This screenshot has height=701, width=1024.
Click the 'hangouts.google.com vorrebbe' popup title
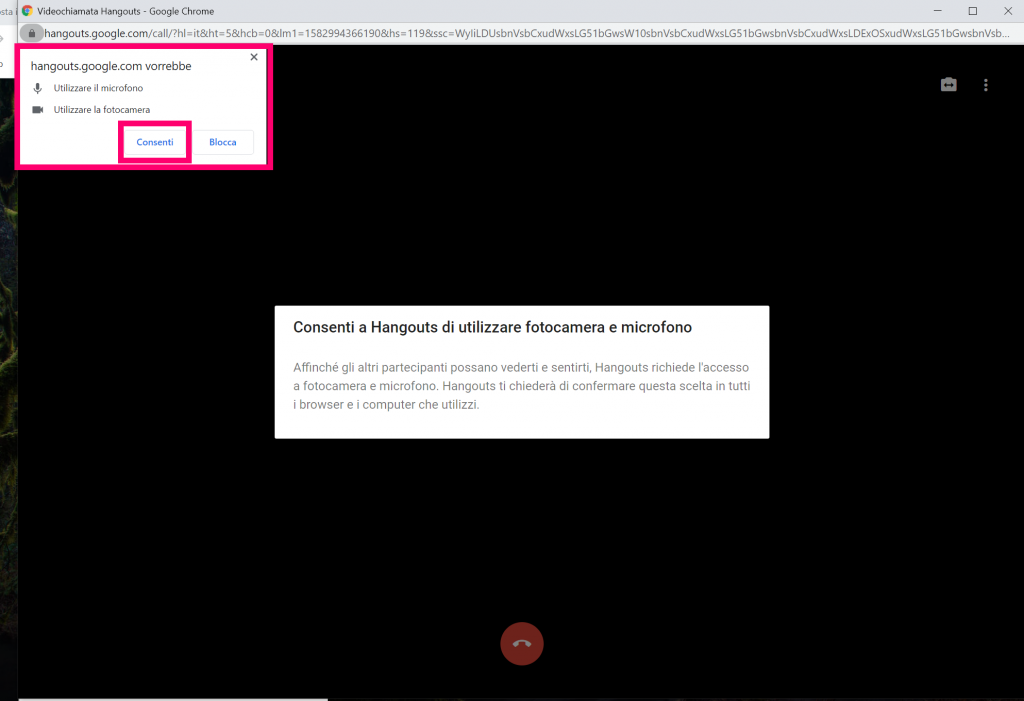tap(111, 66)
